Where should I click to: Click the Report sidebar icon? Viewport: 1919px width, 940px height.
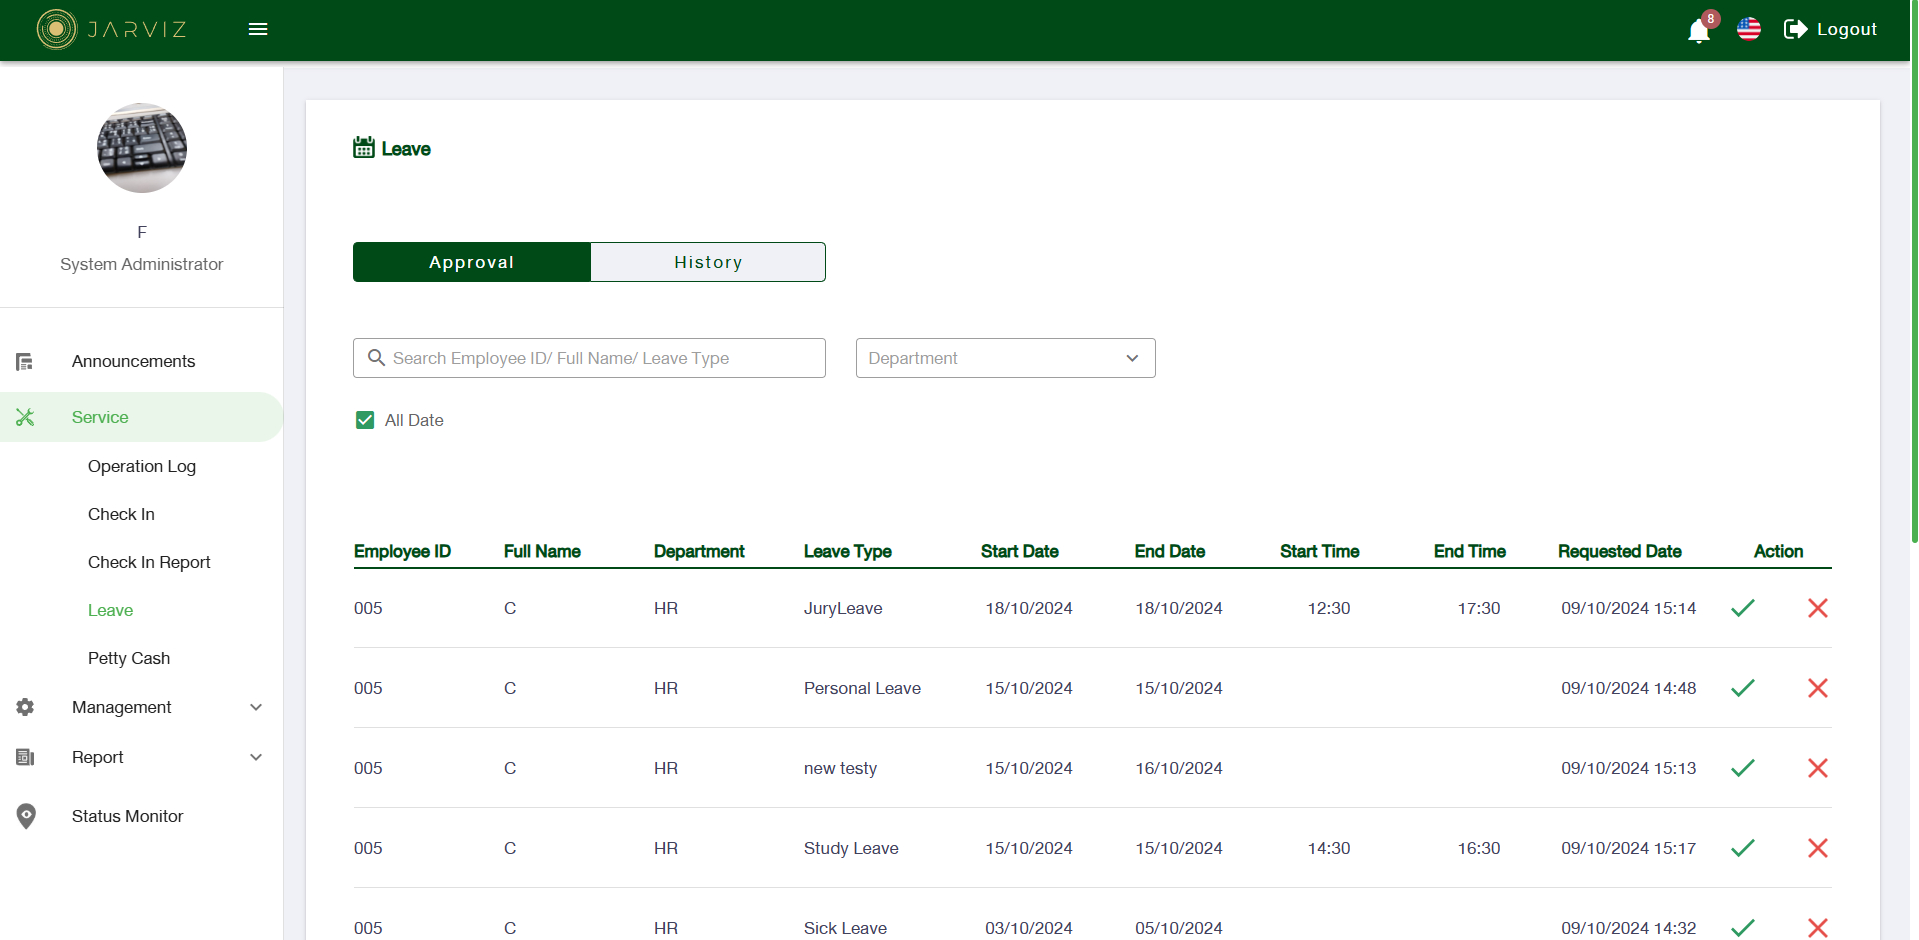[24, 757]
